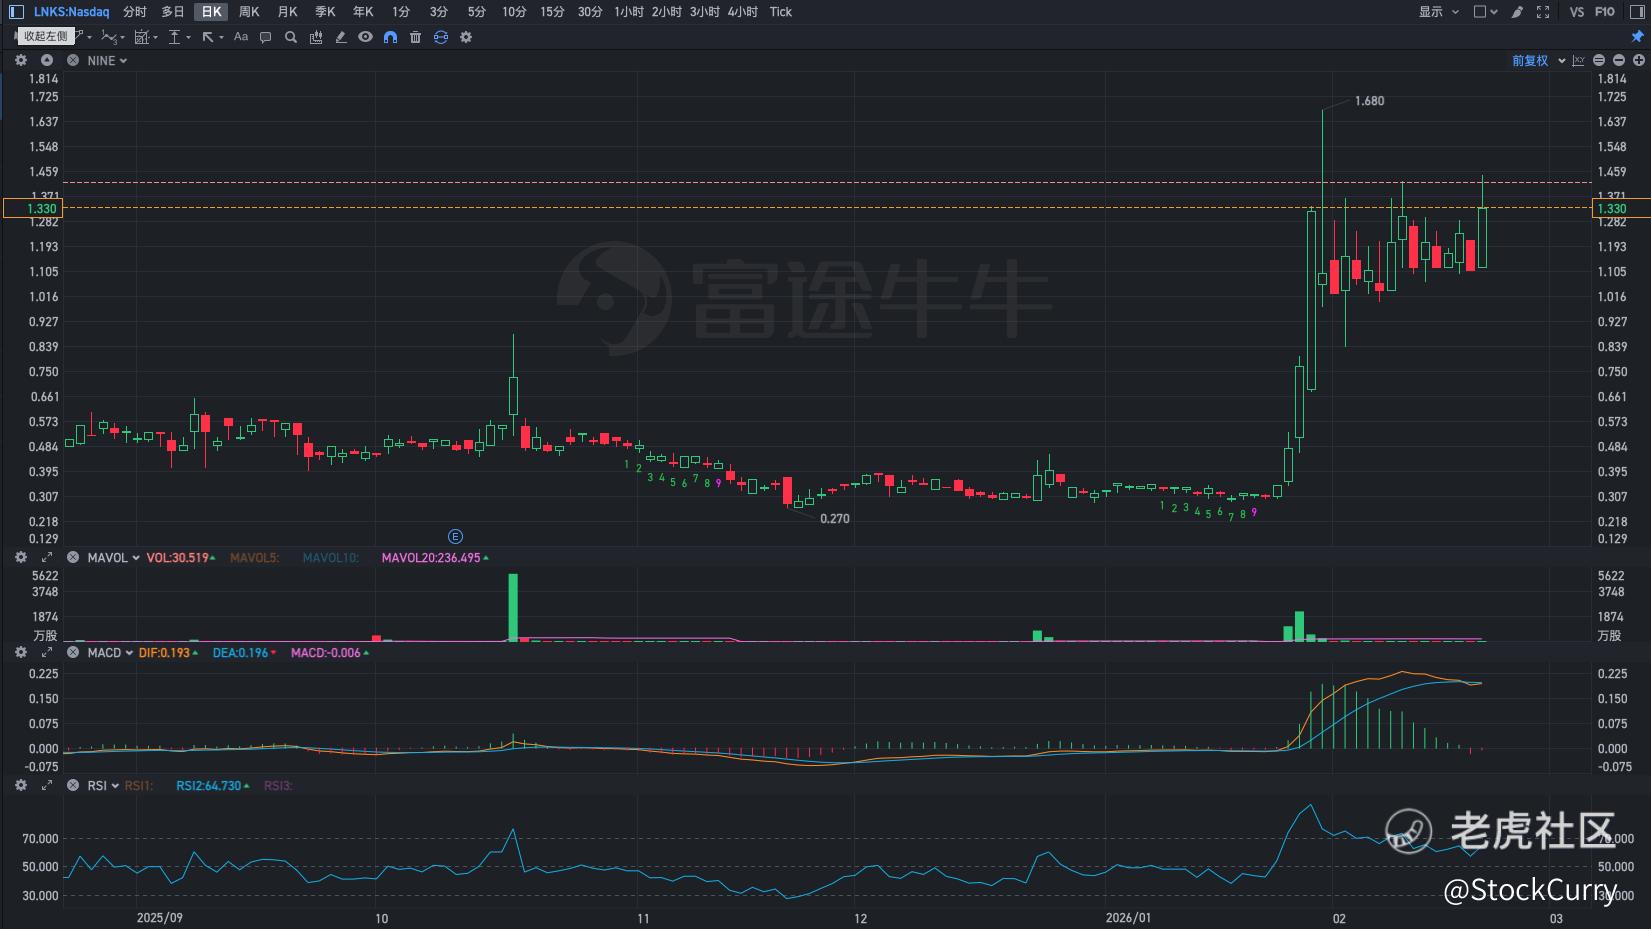Switch to the 1分 minute chart
This screenshot has height=929, width=1651.
401,12
